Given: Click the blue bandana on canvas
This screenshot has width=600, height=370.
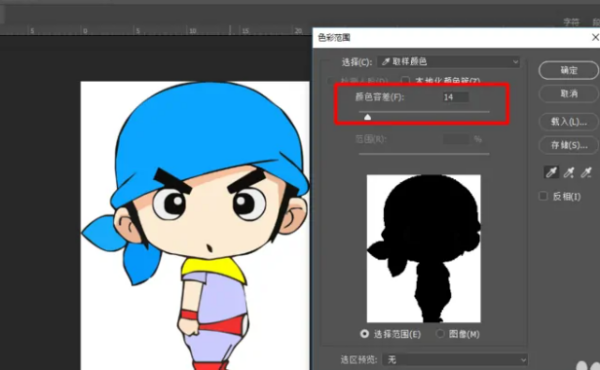Looking at the screenshot, I should coord(209,134).
